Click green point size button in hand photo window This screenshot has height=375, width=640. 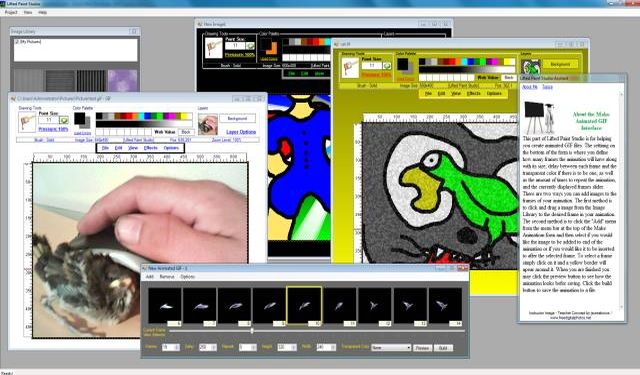pyautogui.click(x=64, y=120)
